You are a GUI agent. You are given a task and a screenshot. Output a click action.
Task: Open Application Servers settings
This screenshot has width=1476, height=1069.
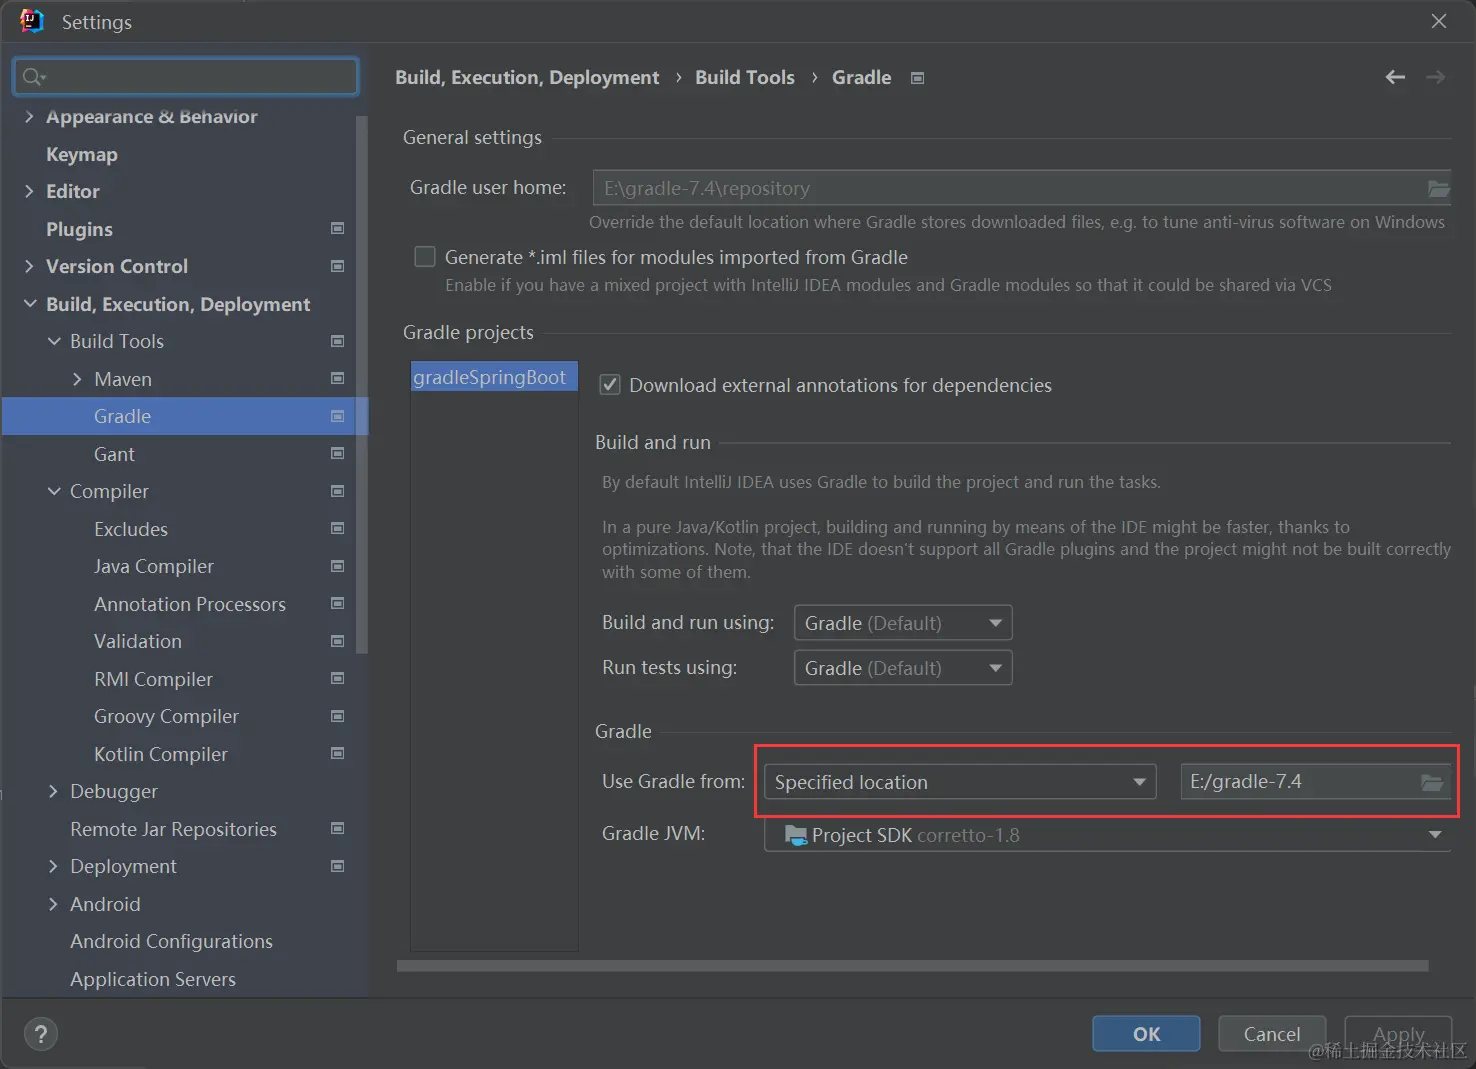(153, 979)
